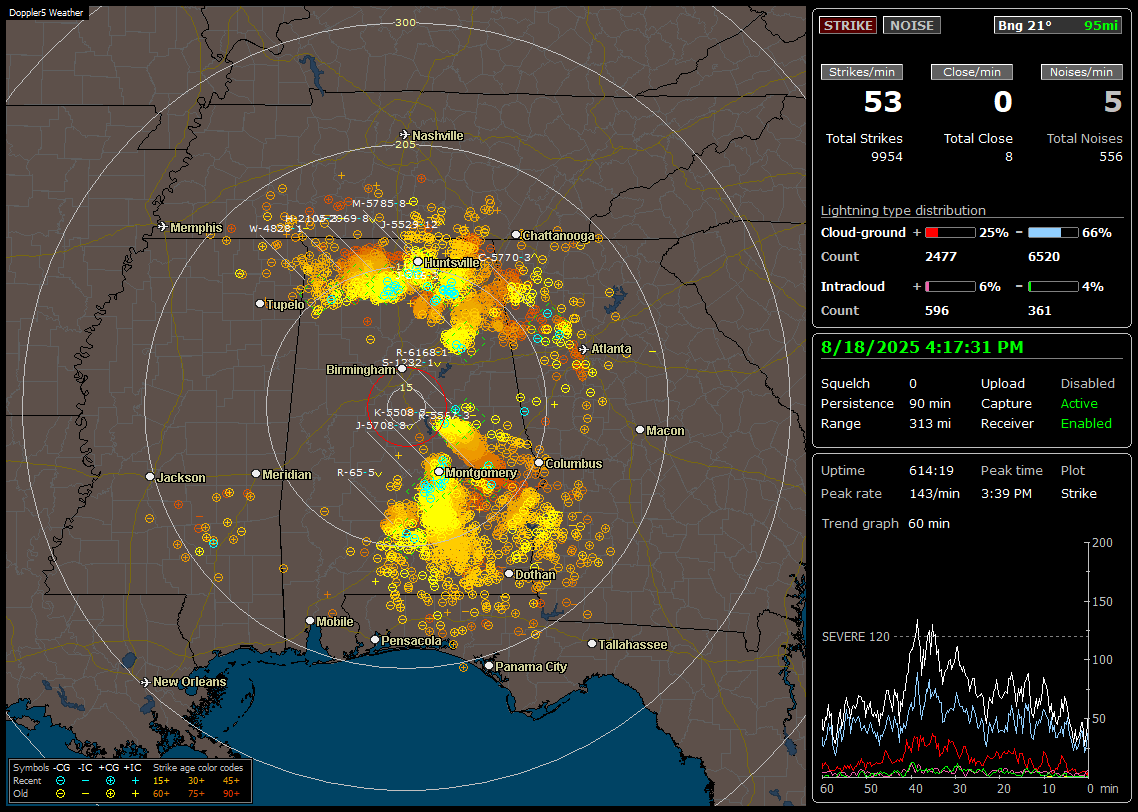Viewport: 1138px width, 812px height.
Task: Click the Peak rate value 143/min
Action: [934, 493]
